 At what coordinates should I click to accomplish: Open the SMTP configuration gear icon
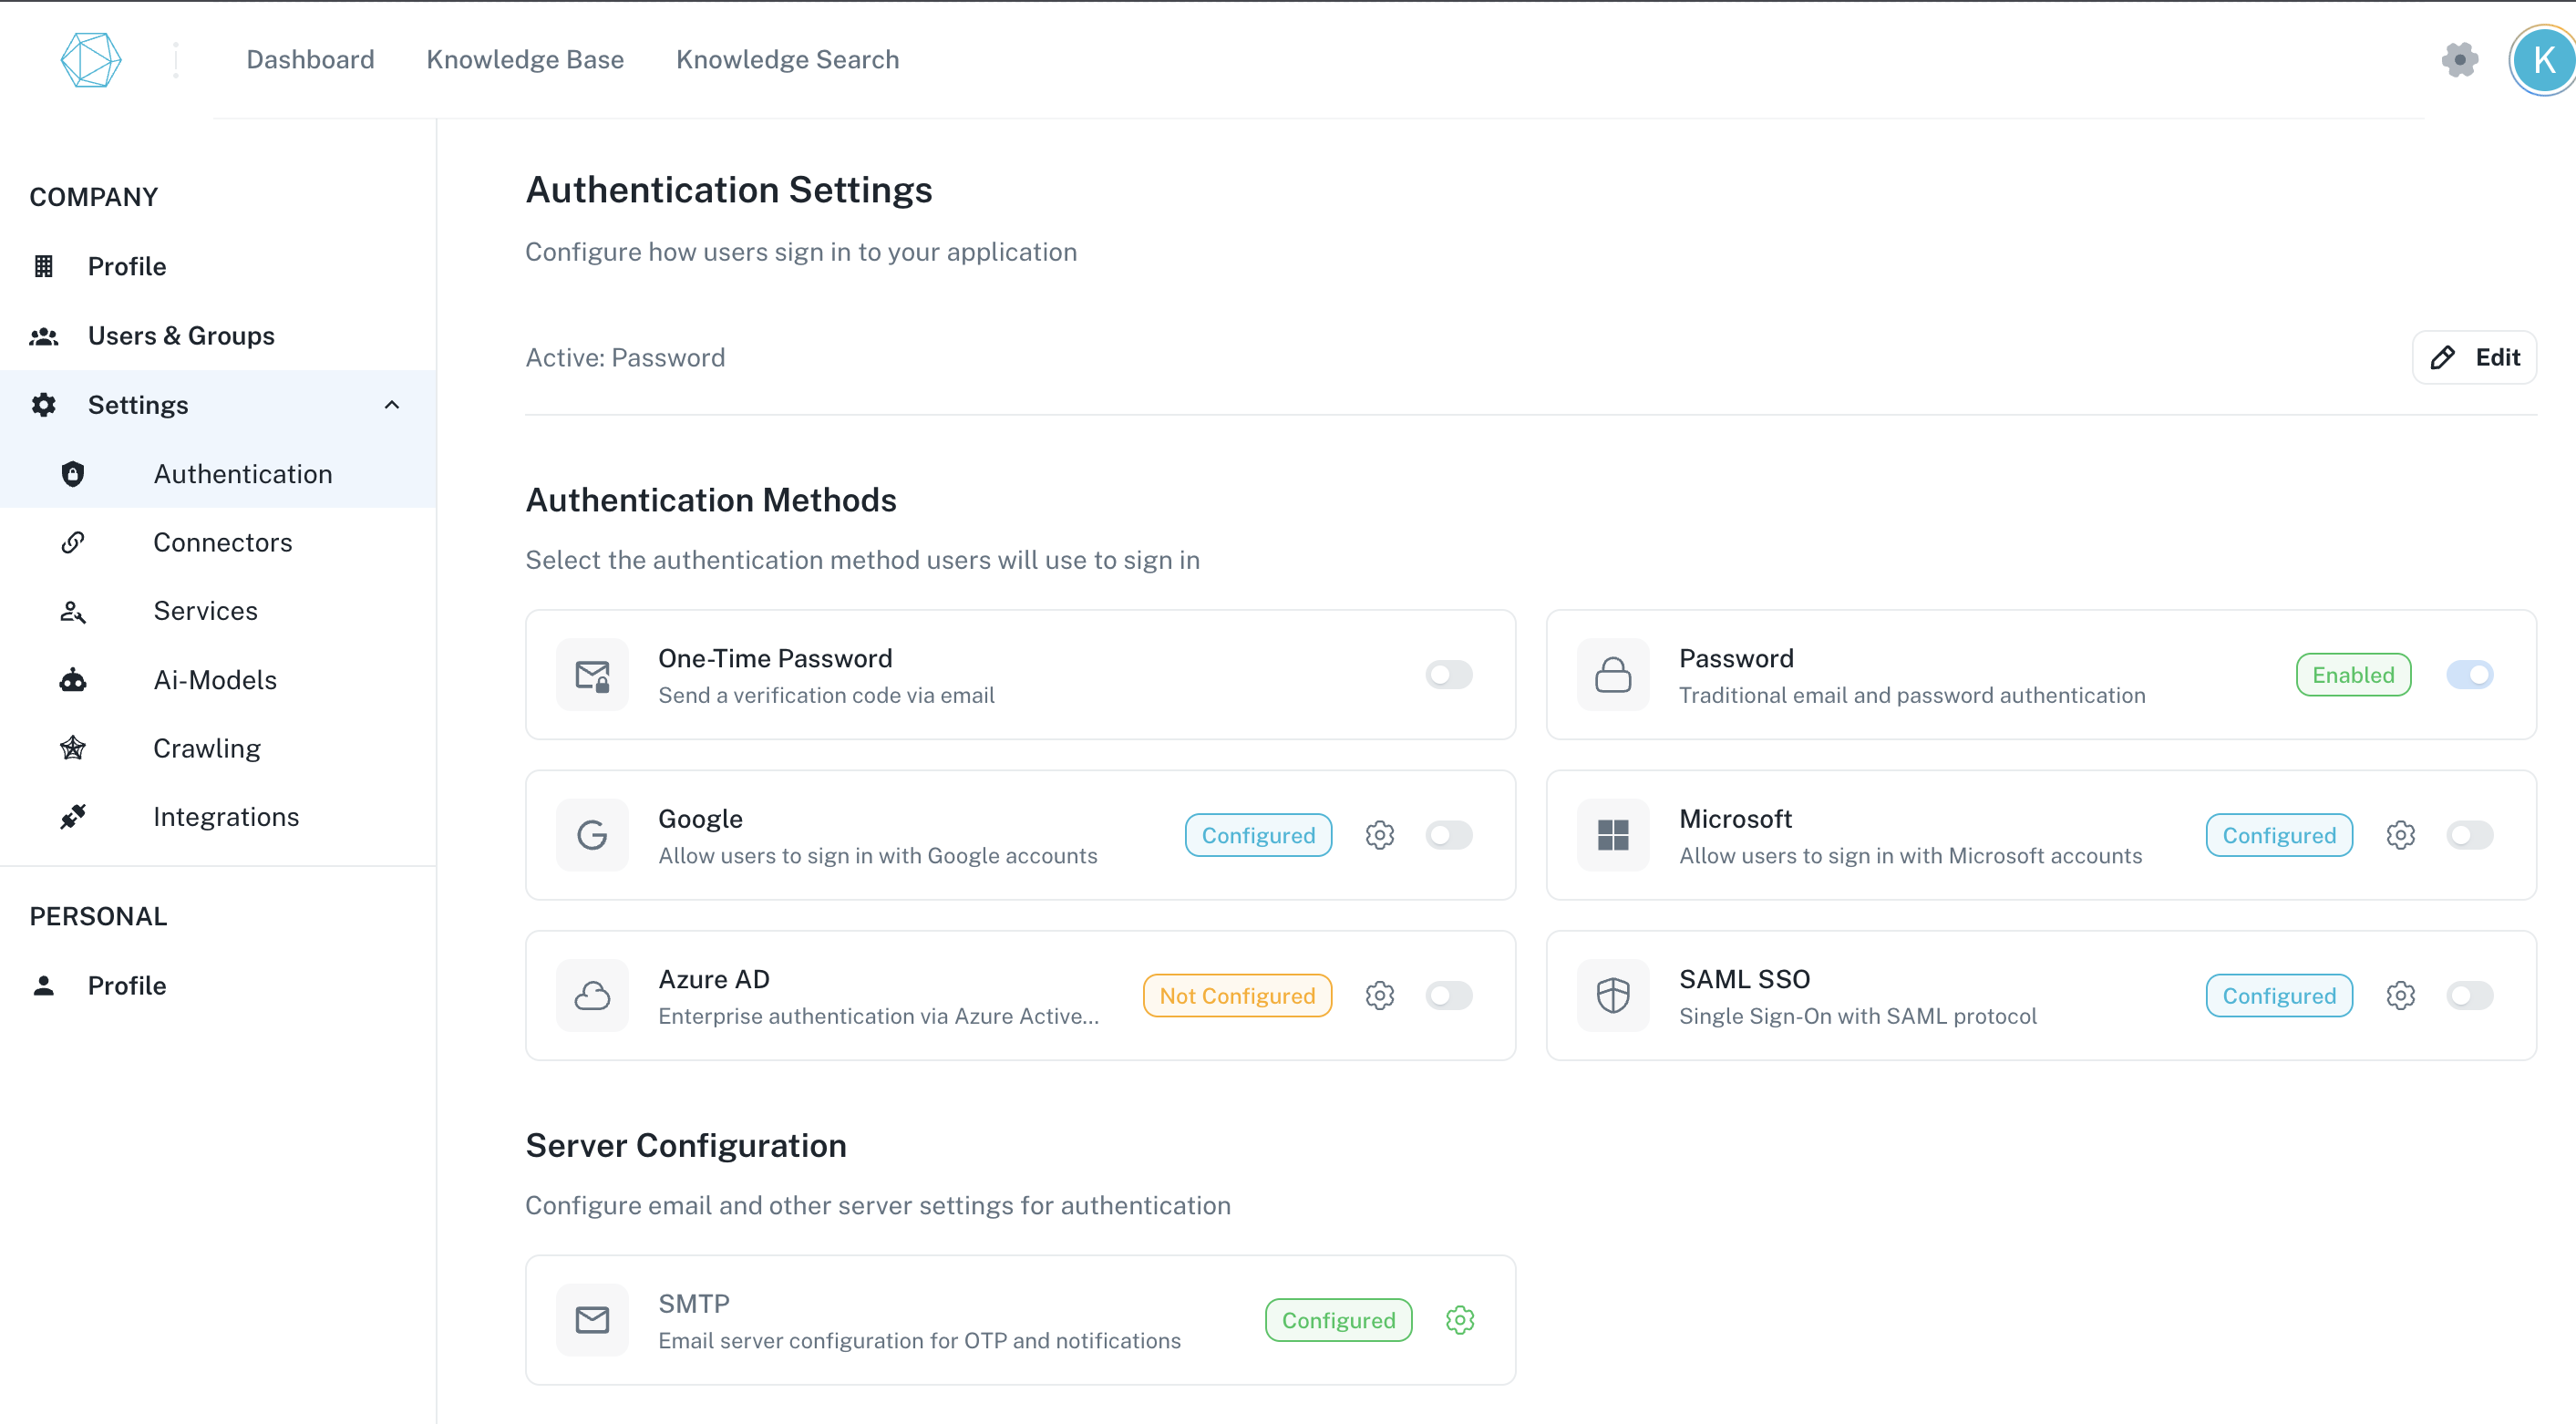(1460, 1319)
